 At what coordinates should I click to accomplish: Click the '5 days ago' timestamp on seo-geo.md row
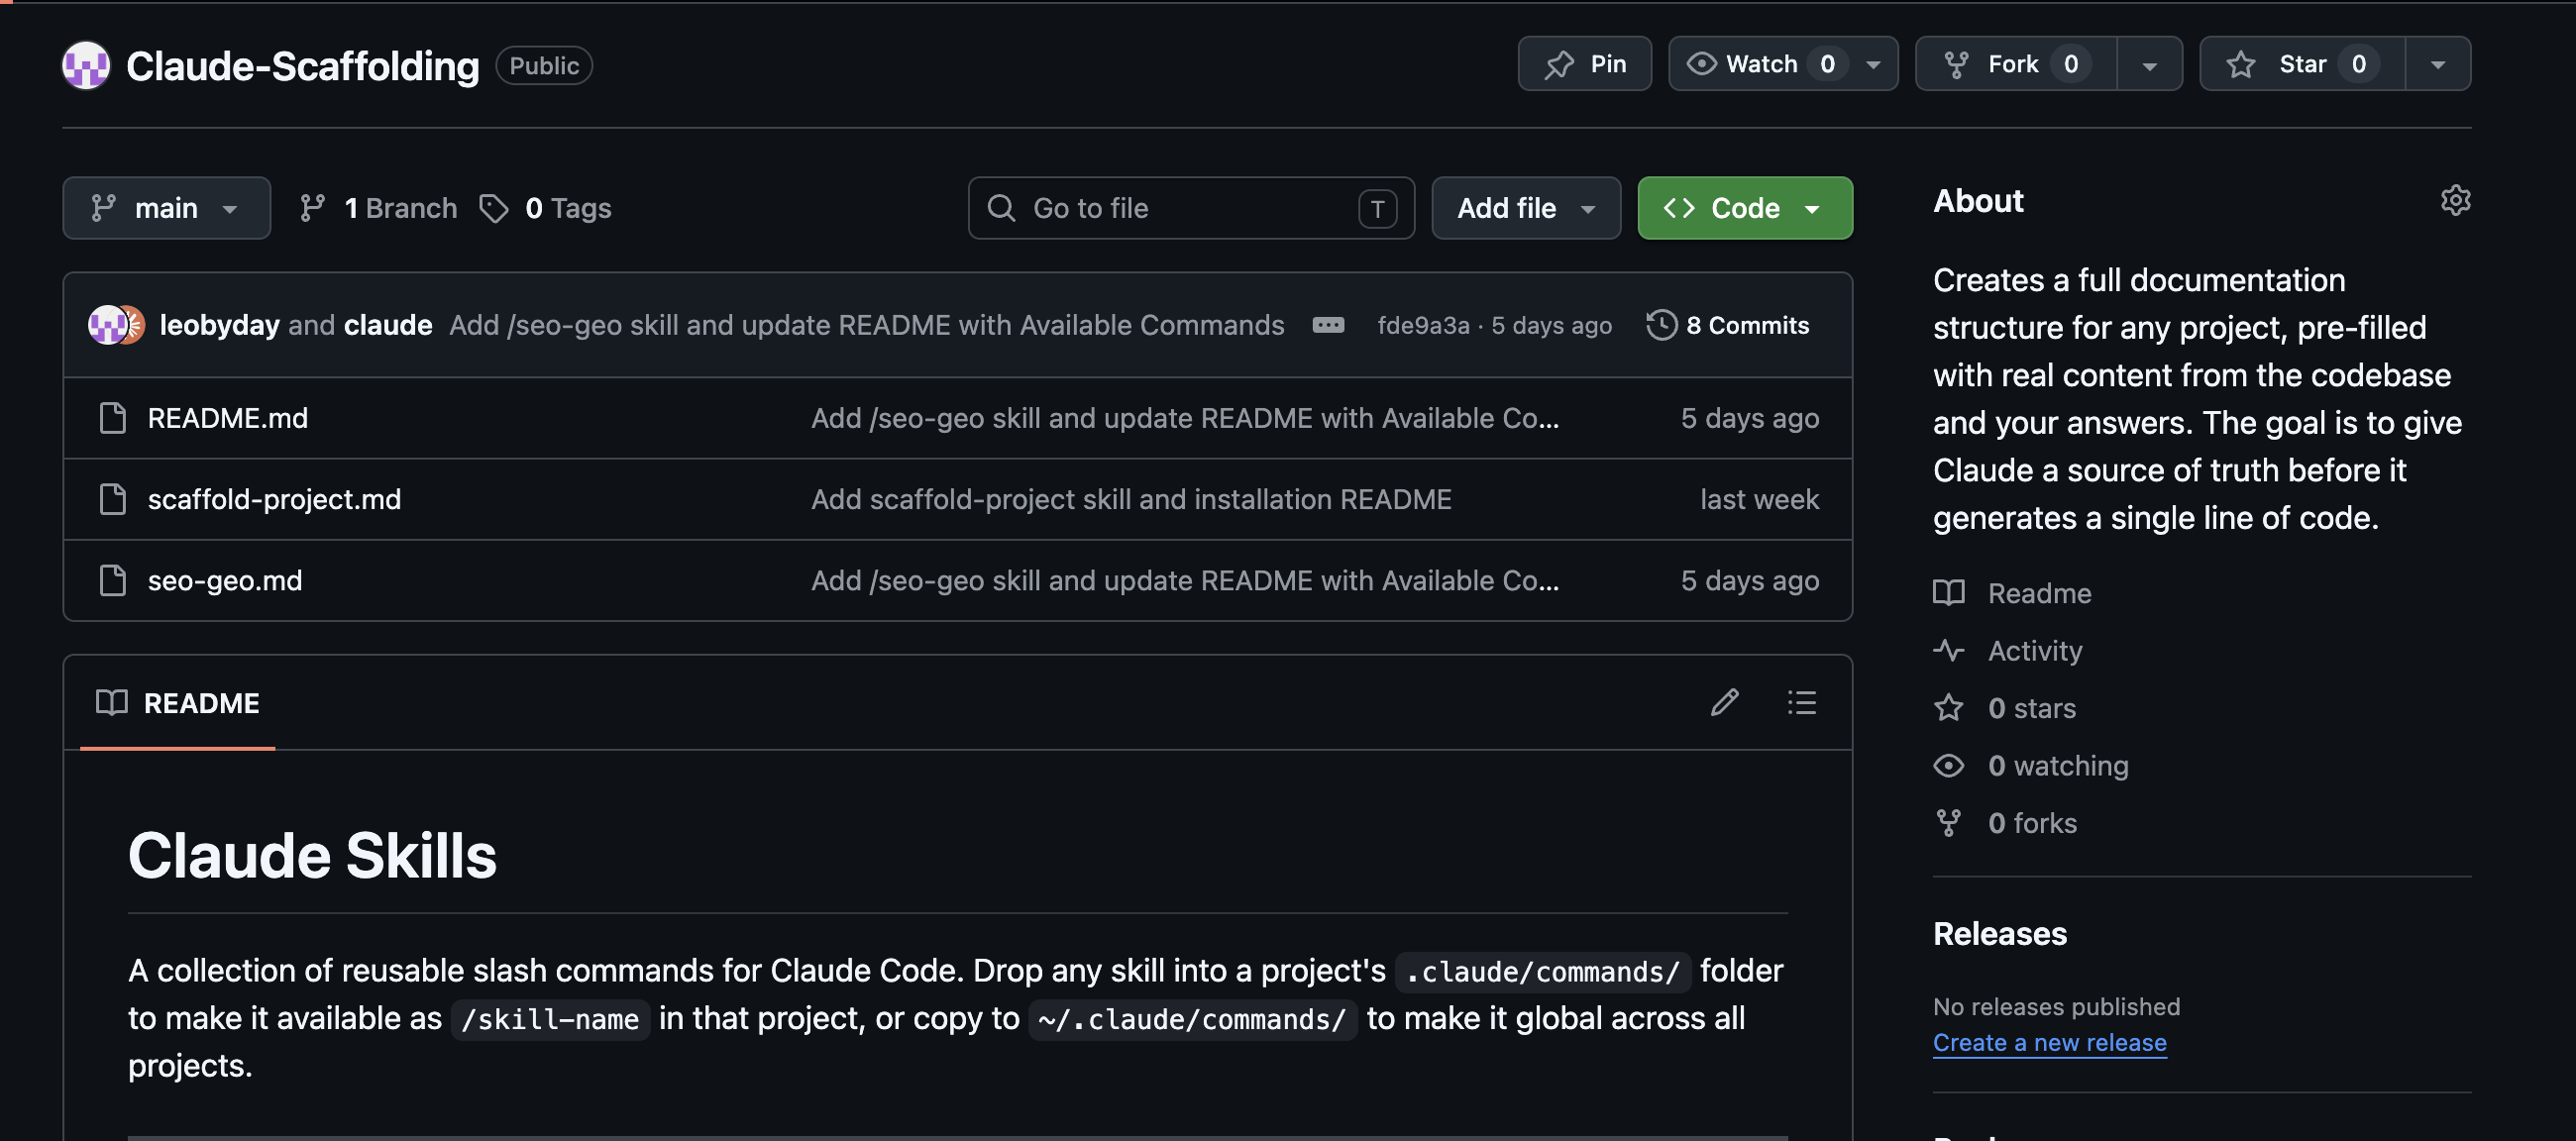pos(1749,580)
